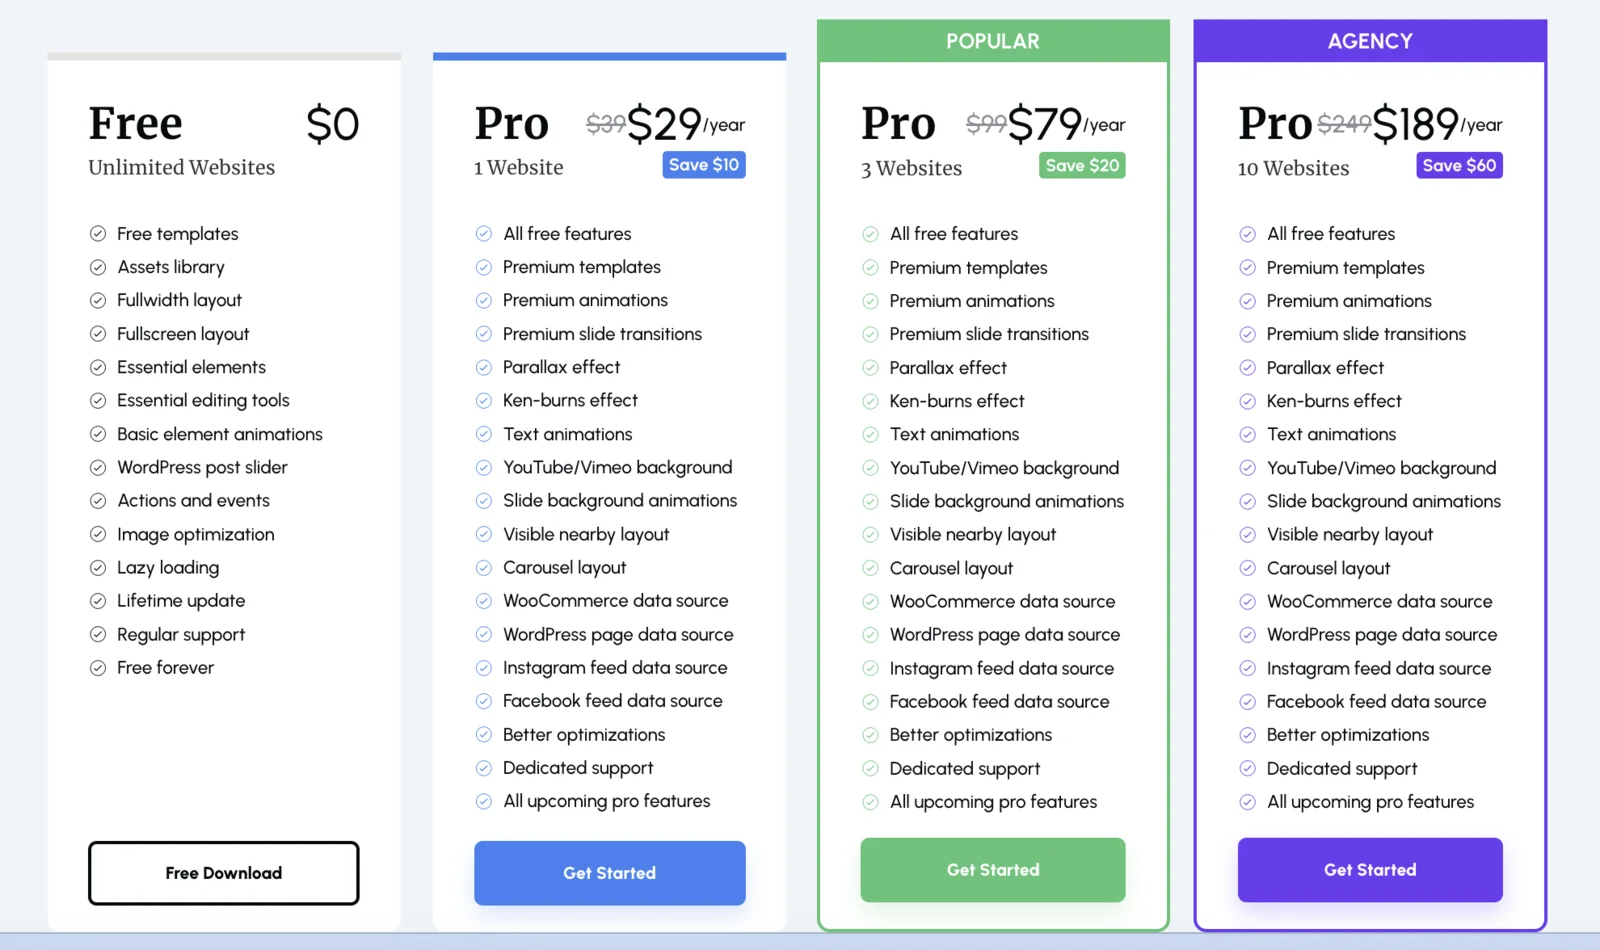Screen dimensions: 1600x950
Task: Click the AGENCY plan header banner
Action: click(1369, 41)
